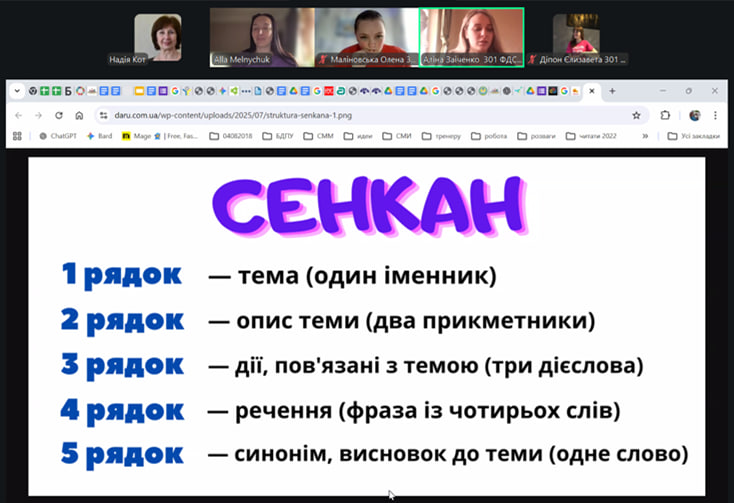Screen dimensions: 734x503
Task: Reload the page in Chrome
Action: 59,115
